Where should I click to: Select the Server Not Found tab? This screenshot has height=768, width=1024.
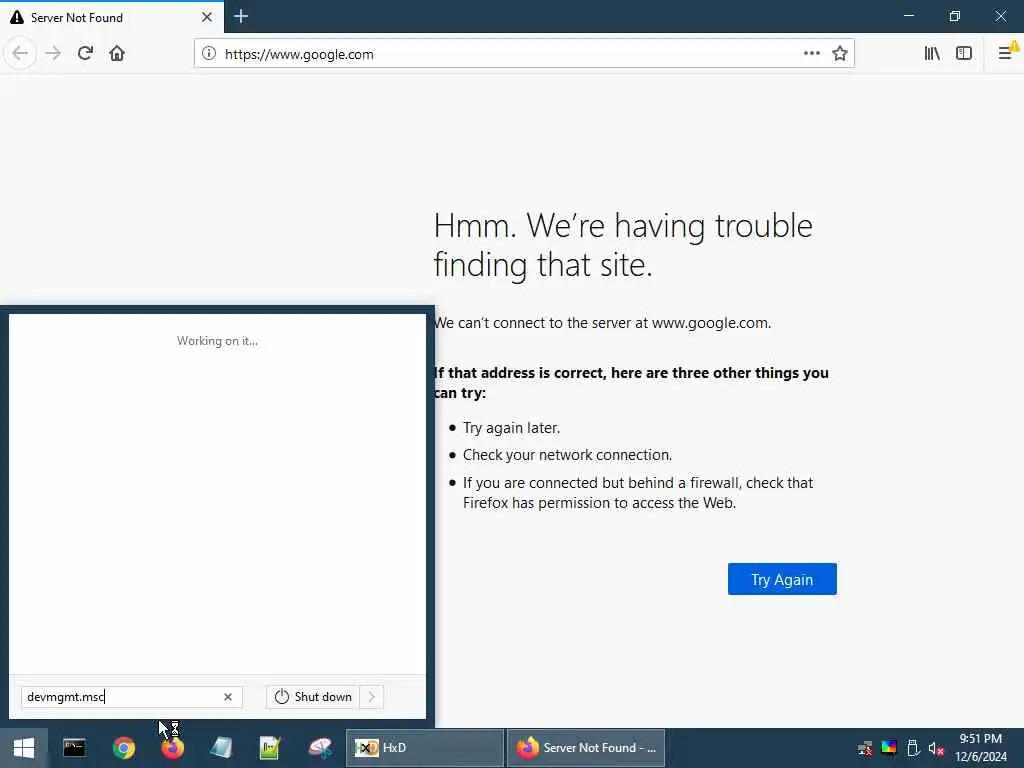tap(112, 17)
